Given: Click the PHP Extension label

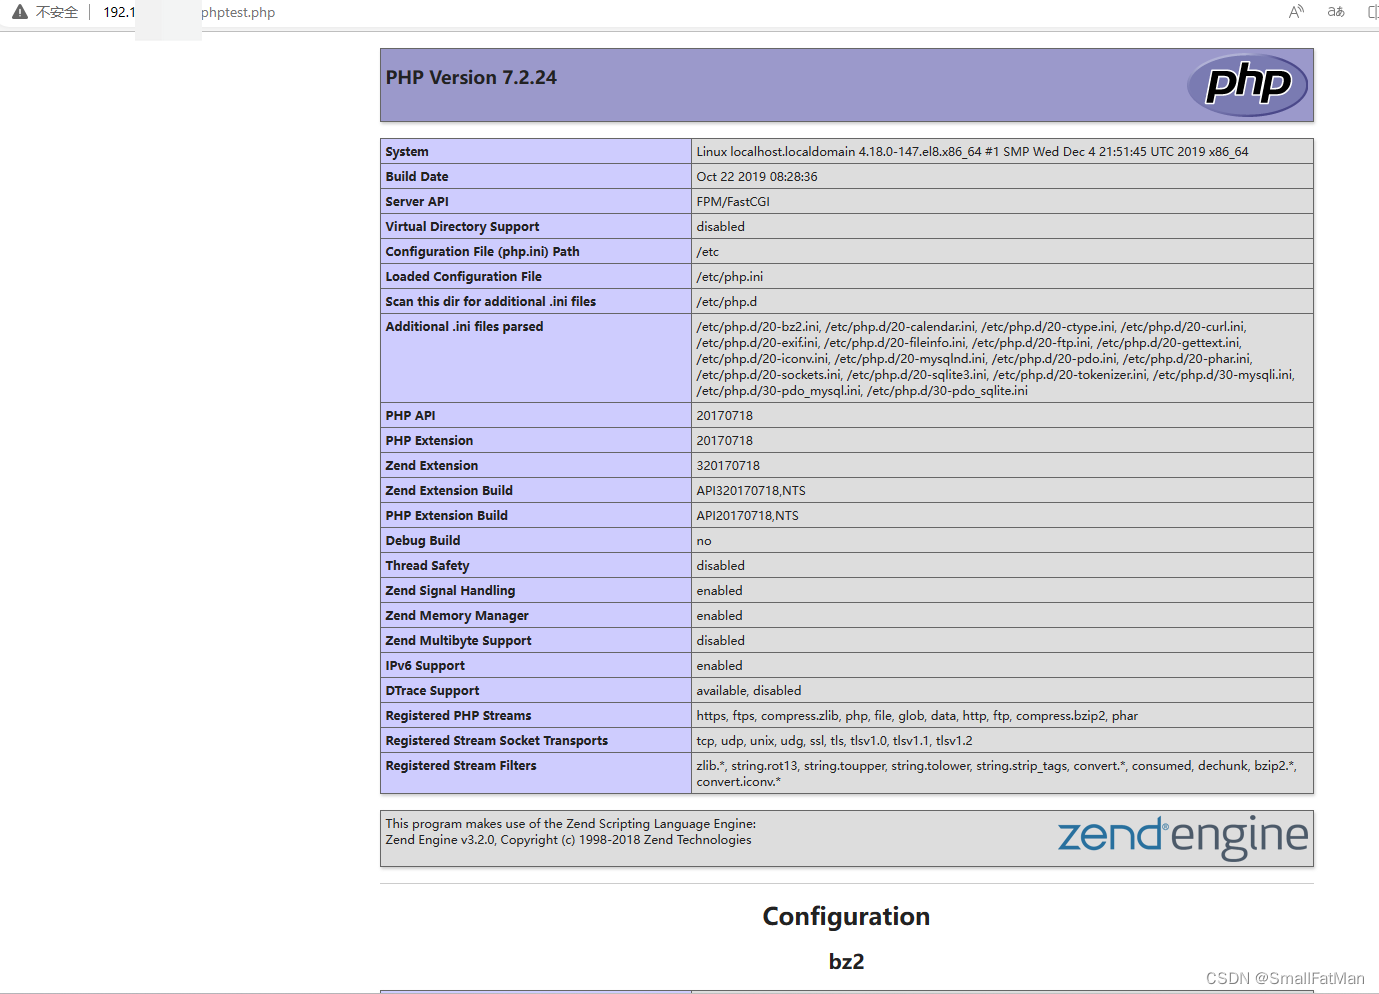Looking at the screenshot, I should 429,440.
